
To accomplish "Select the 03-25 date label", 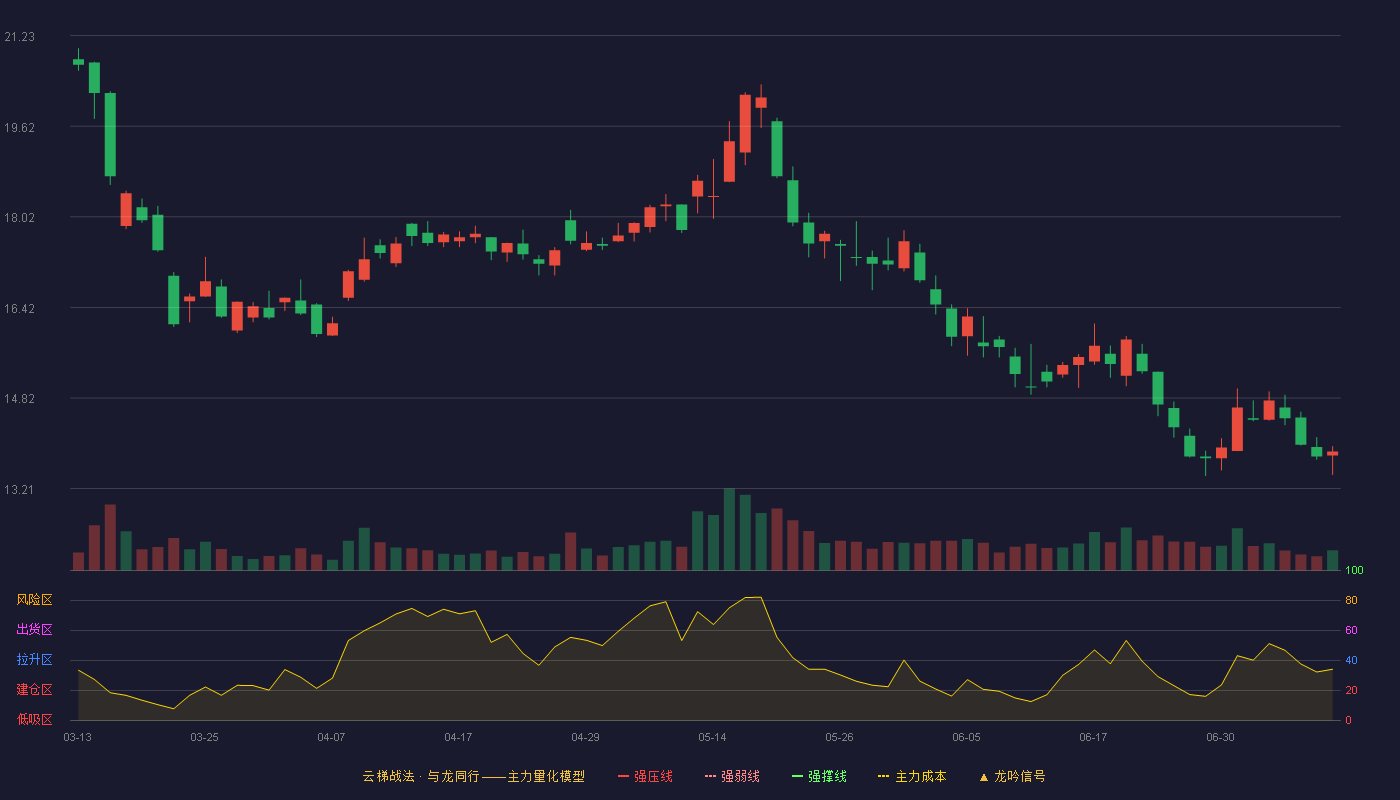I will point(204,737).
